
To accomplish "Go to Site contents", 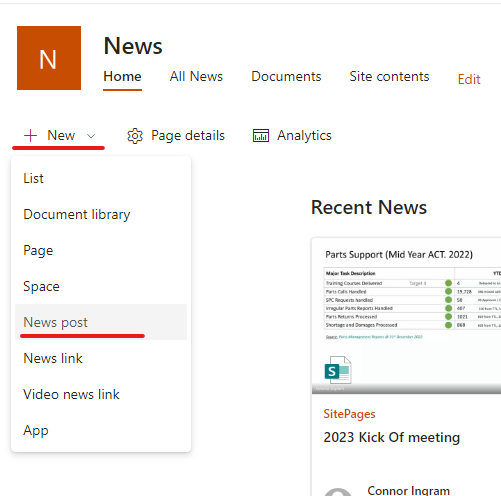I will point(389,77).
